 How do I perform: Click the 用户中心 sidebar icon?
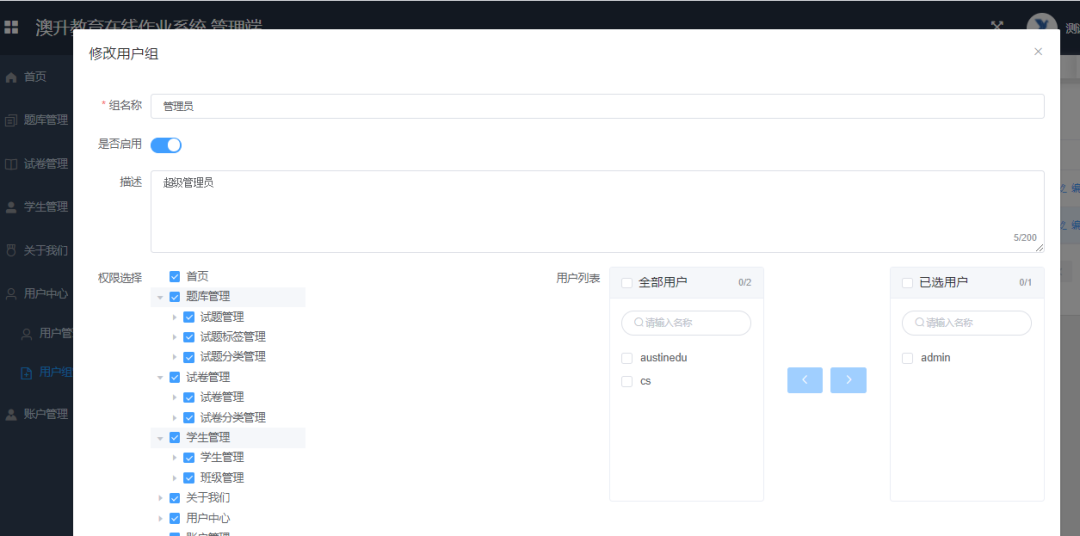tap(10, 293)
